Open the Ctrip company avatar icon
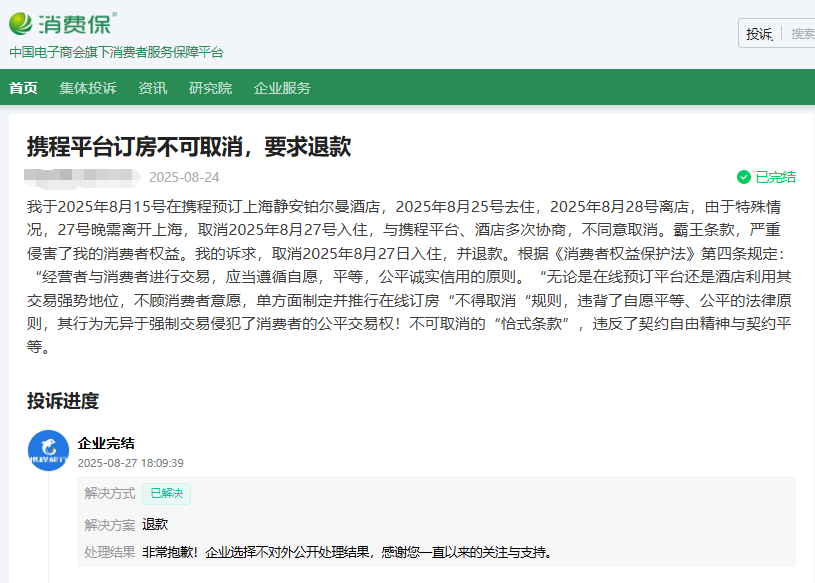815x583 pixels. [x=48, y=450]
